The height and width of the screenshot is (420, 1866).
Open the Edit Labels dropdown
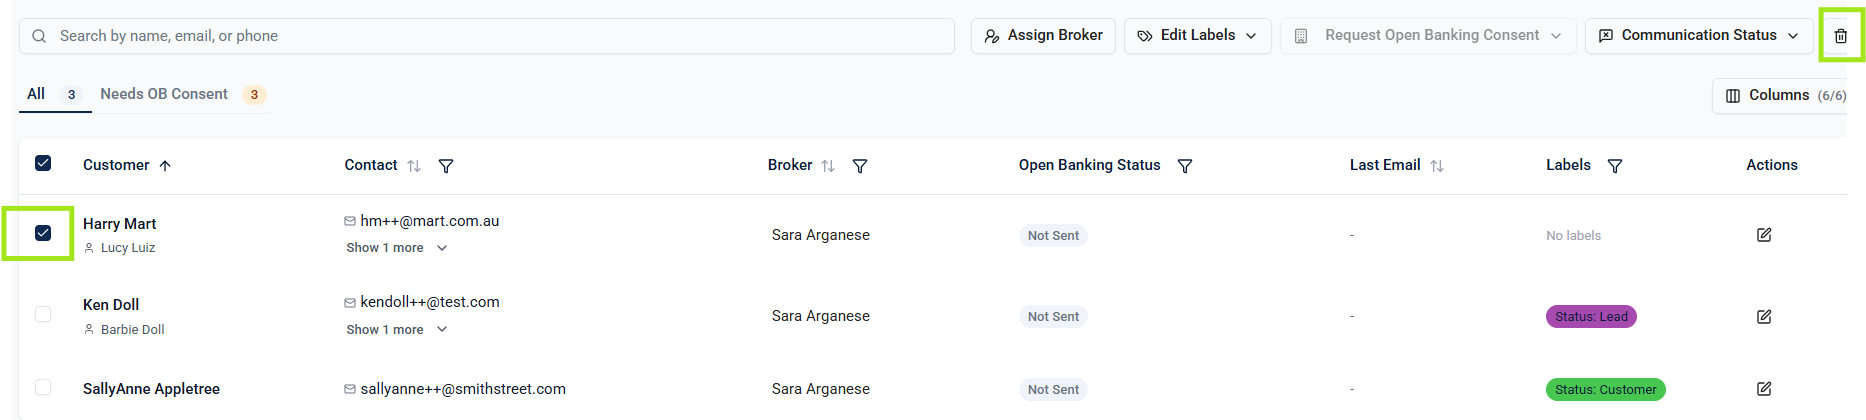[1197, 36]
